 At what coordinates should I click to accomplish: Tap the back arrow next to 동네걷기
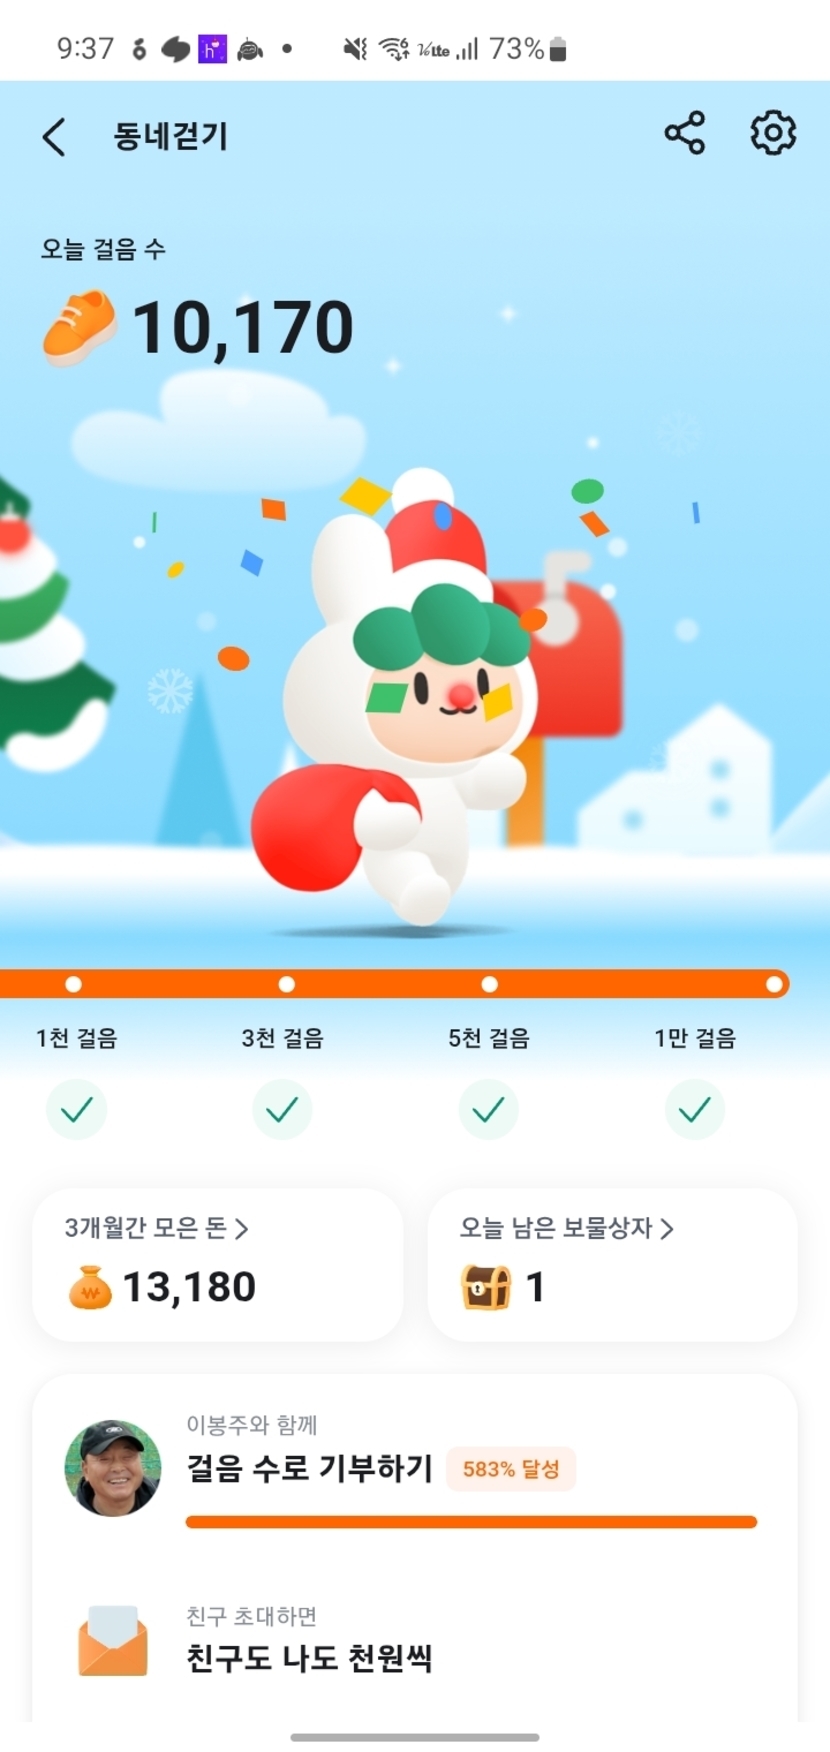54,136
